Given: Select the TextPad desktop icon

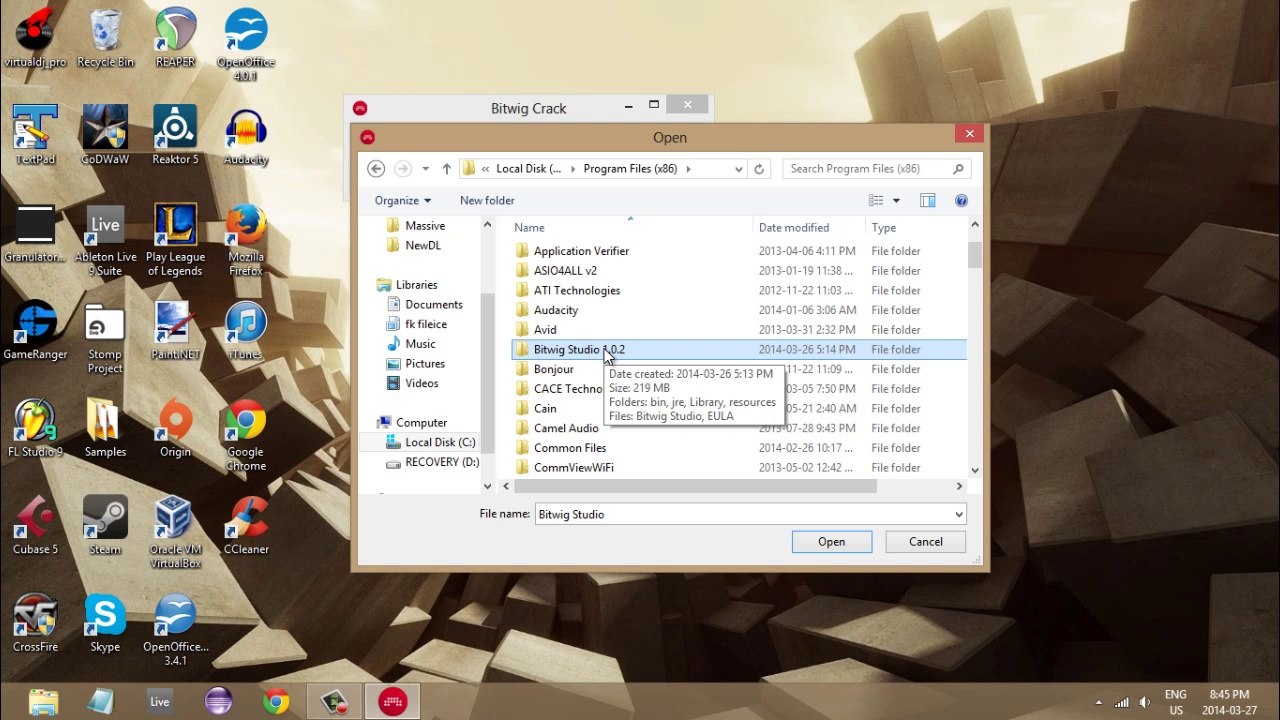Looking at the screenshot, I should 35,135.
